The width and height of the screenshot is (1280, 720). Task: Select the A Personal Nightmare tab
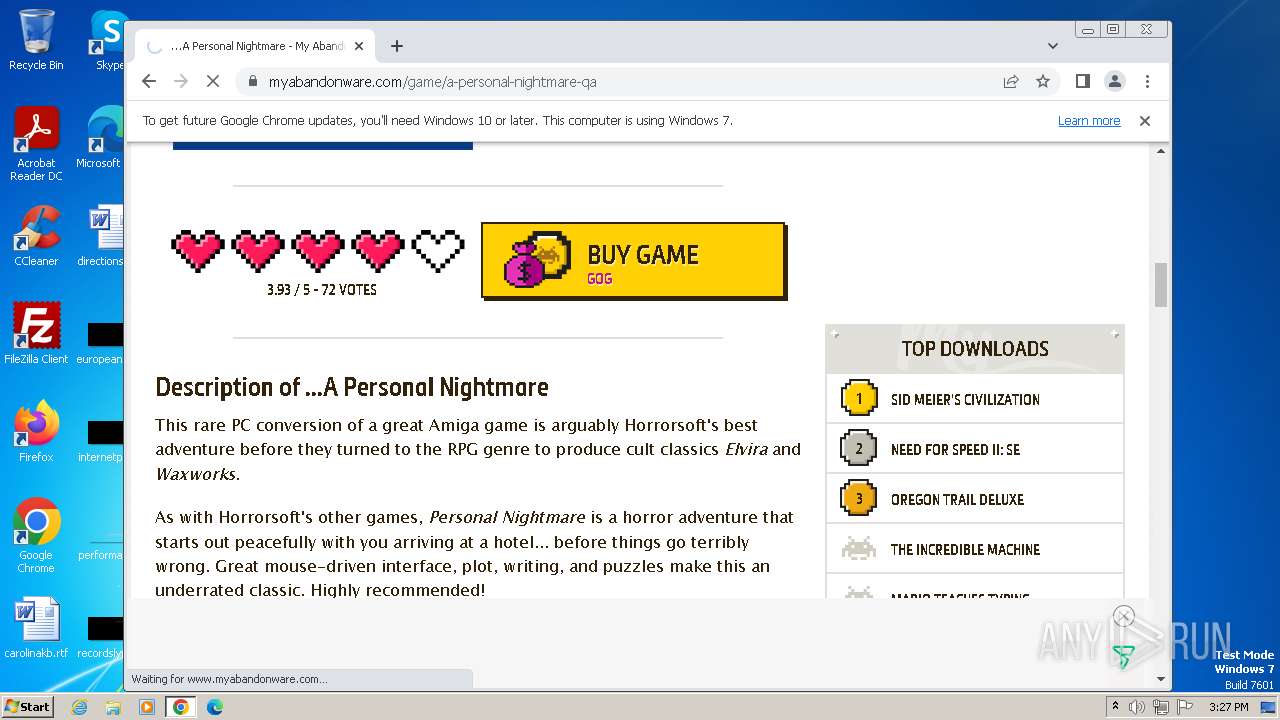[255, 46]
